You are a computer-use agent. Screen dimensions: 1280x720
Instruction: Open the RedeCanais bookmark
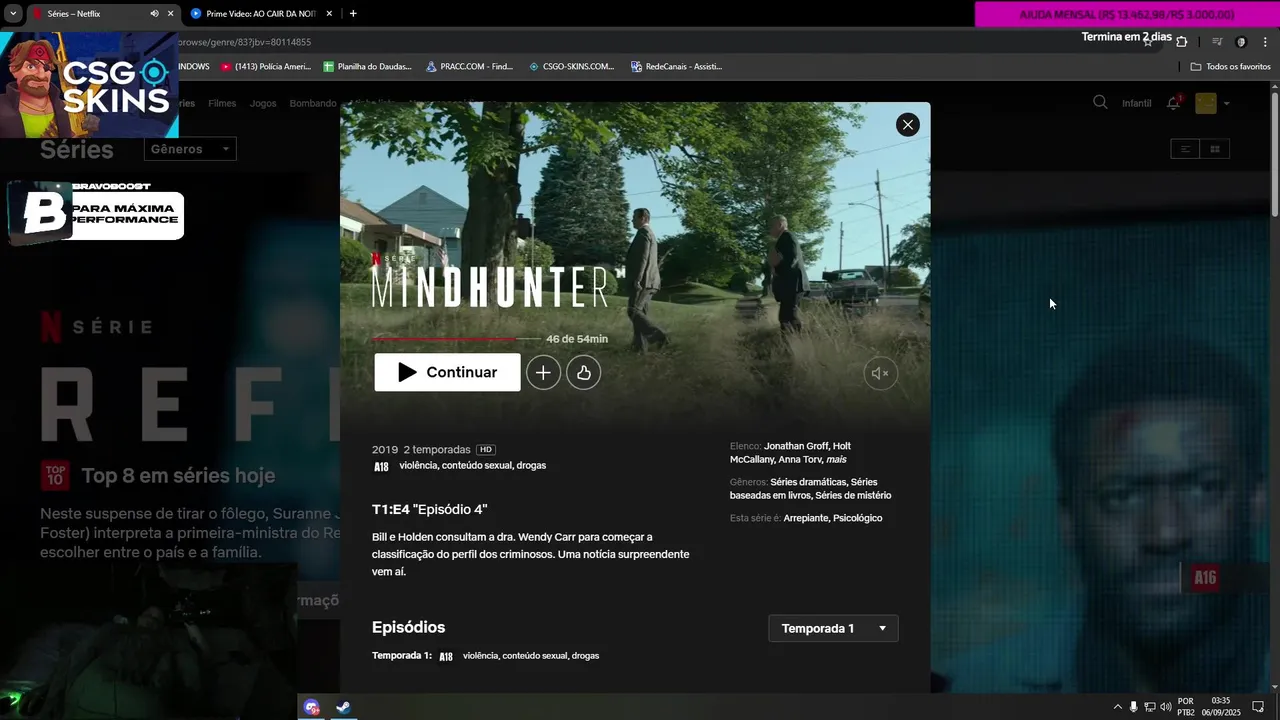coord(676,67)
